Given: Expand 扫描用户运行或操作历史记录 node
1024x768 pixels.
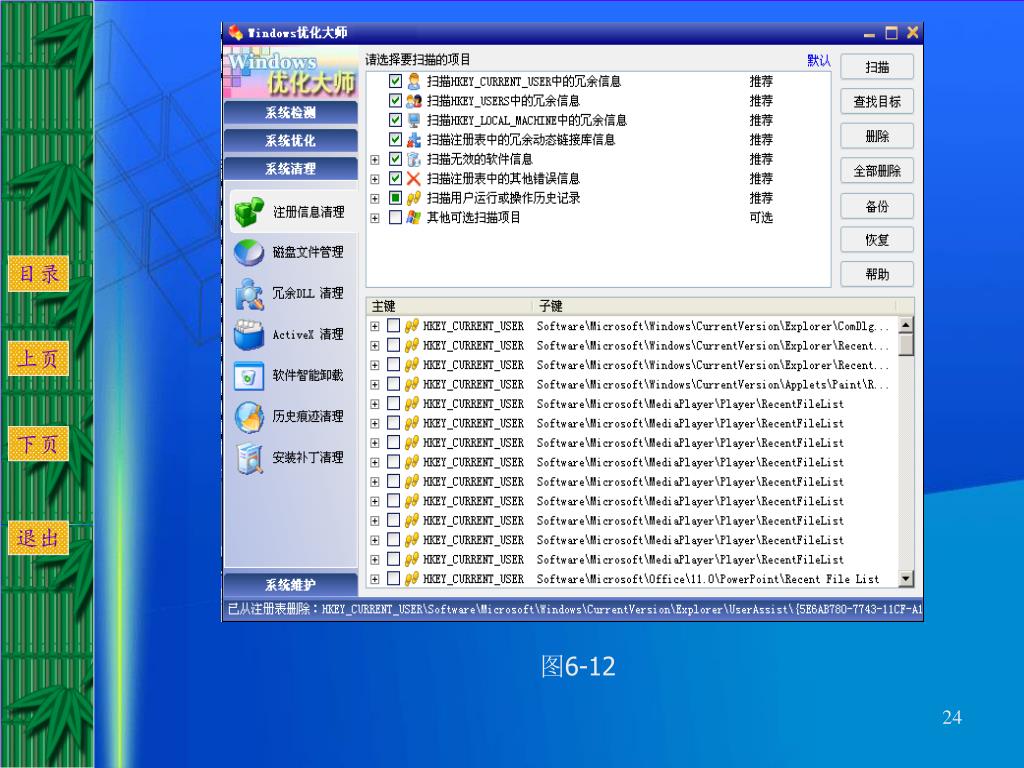Looking at the screenshot, I should pyautogui.click(x=375, y=199).
